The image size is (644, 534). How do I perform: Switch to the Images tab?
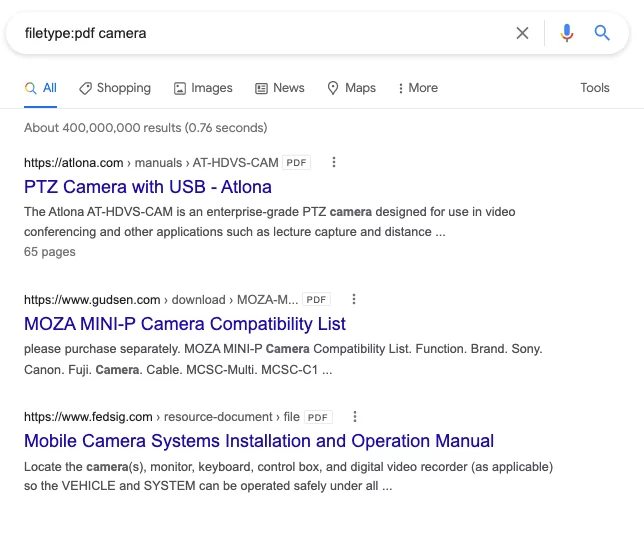point(203,88)
